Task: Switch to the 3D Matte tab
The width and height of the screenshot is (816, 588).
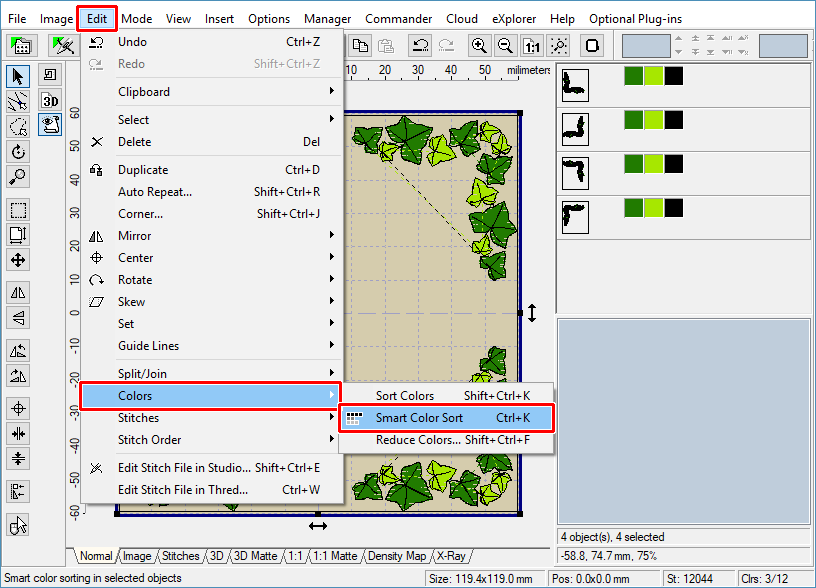Action: click(256, 556)
